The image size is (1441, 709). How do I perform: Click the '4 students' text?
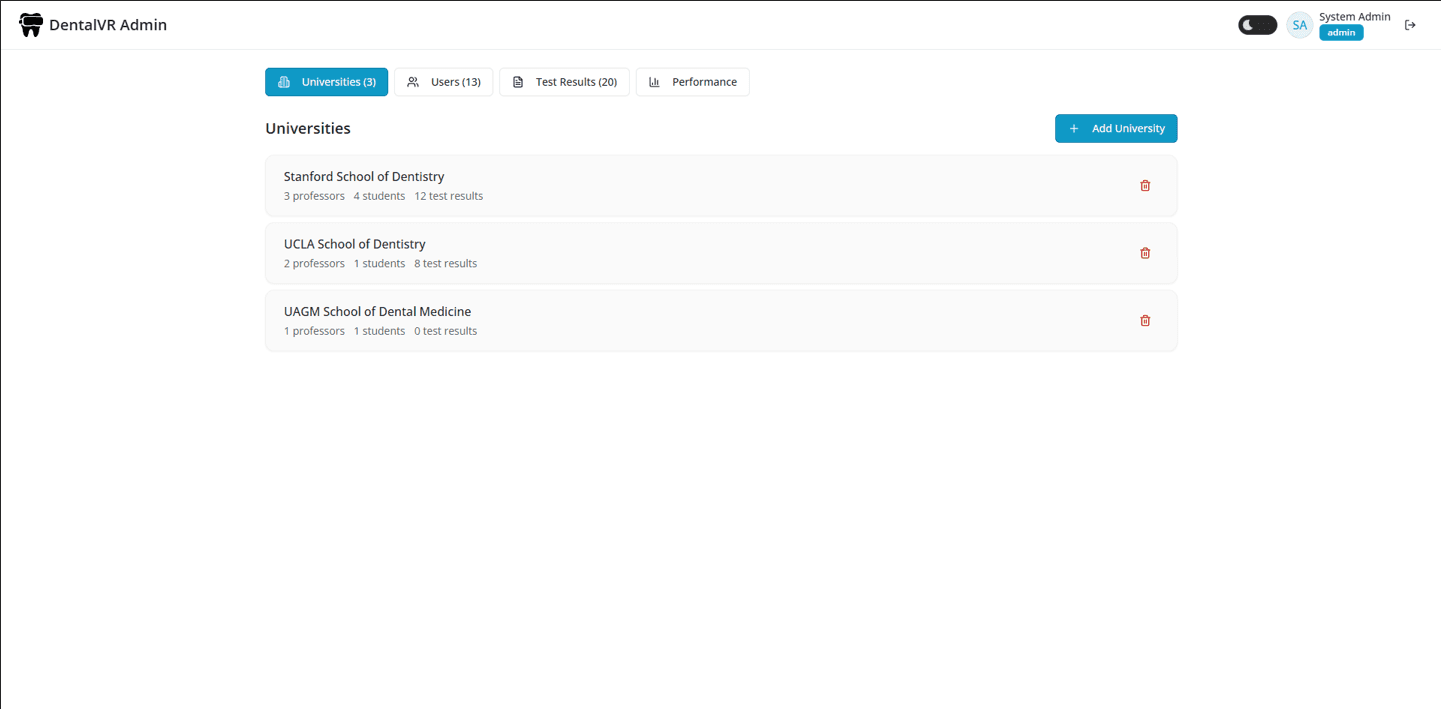pos(379,196)
